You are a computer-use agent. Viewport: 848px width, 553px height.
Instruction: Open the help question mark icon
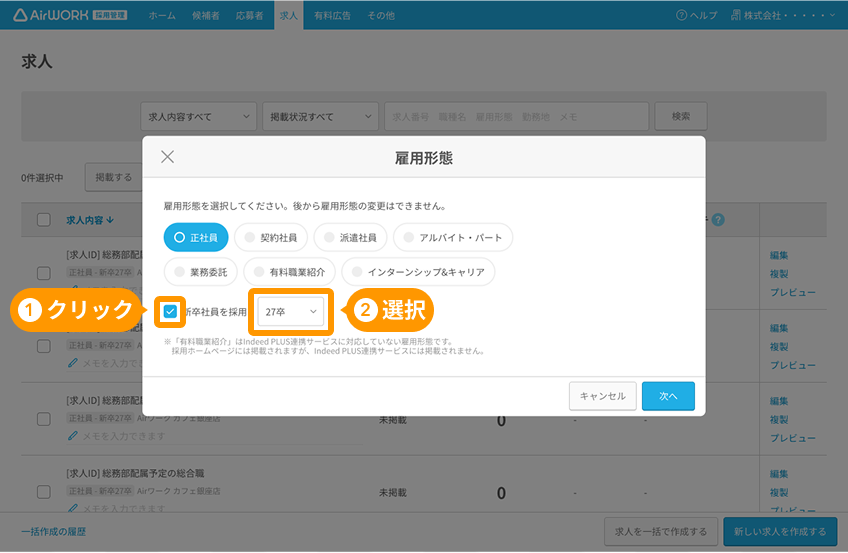click(681, 15)
